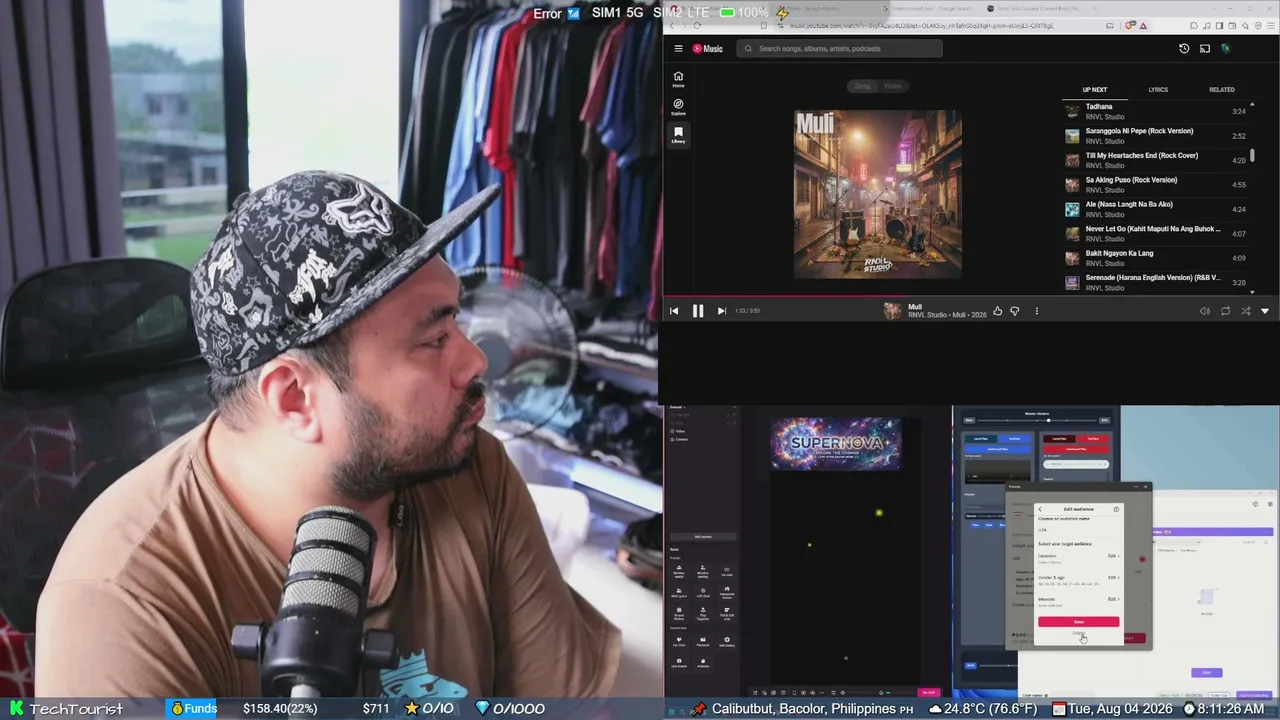This screenshot has width=1280, height=720.
Task: Click the queue scrollbar thumb
Action: [1252, 156]
